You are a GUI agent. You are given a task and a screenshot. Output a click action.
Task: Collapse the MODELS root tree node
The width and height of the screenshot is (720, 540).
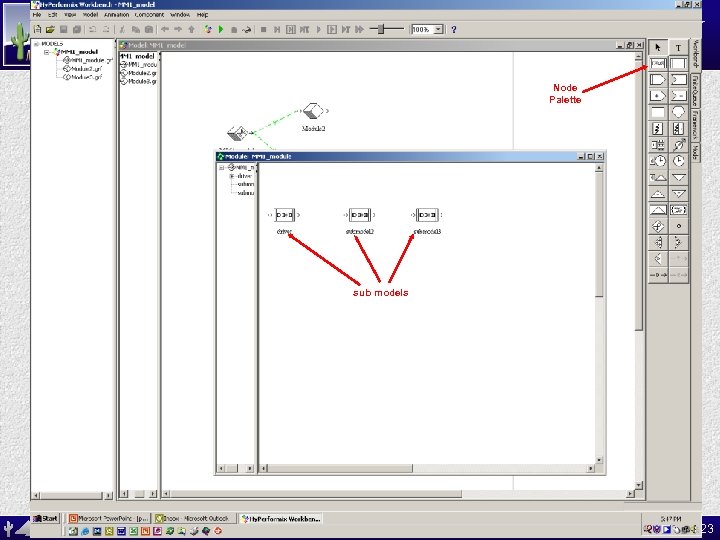coord(36,44)
